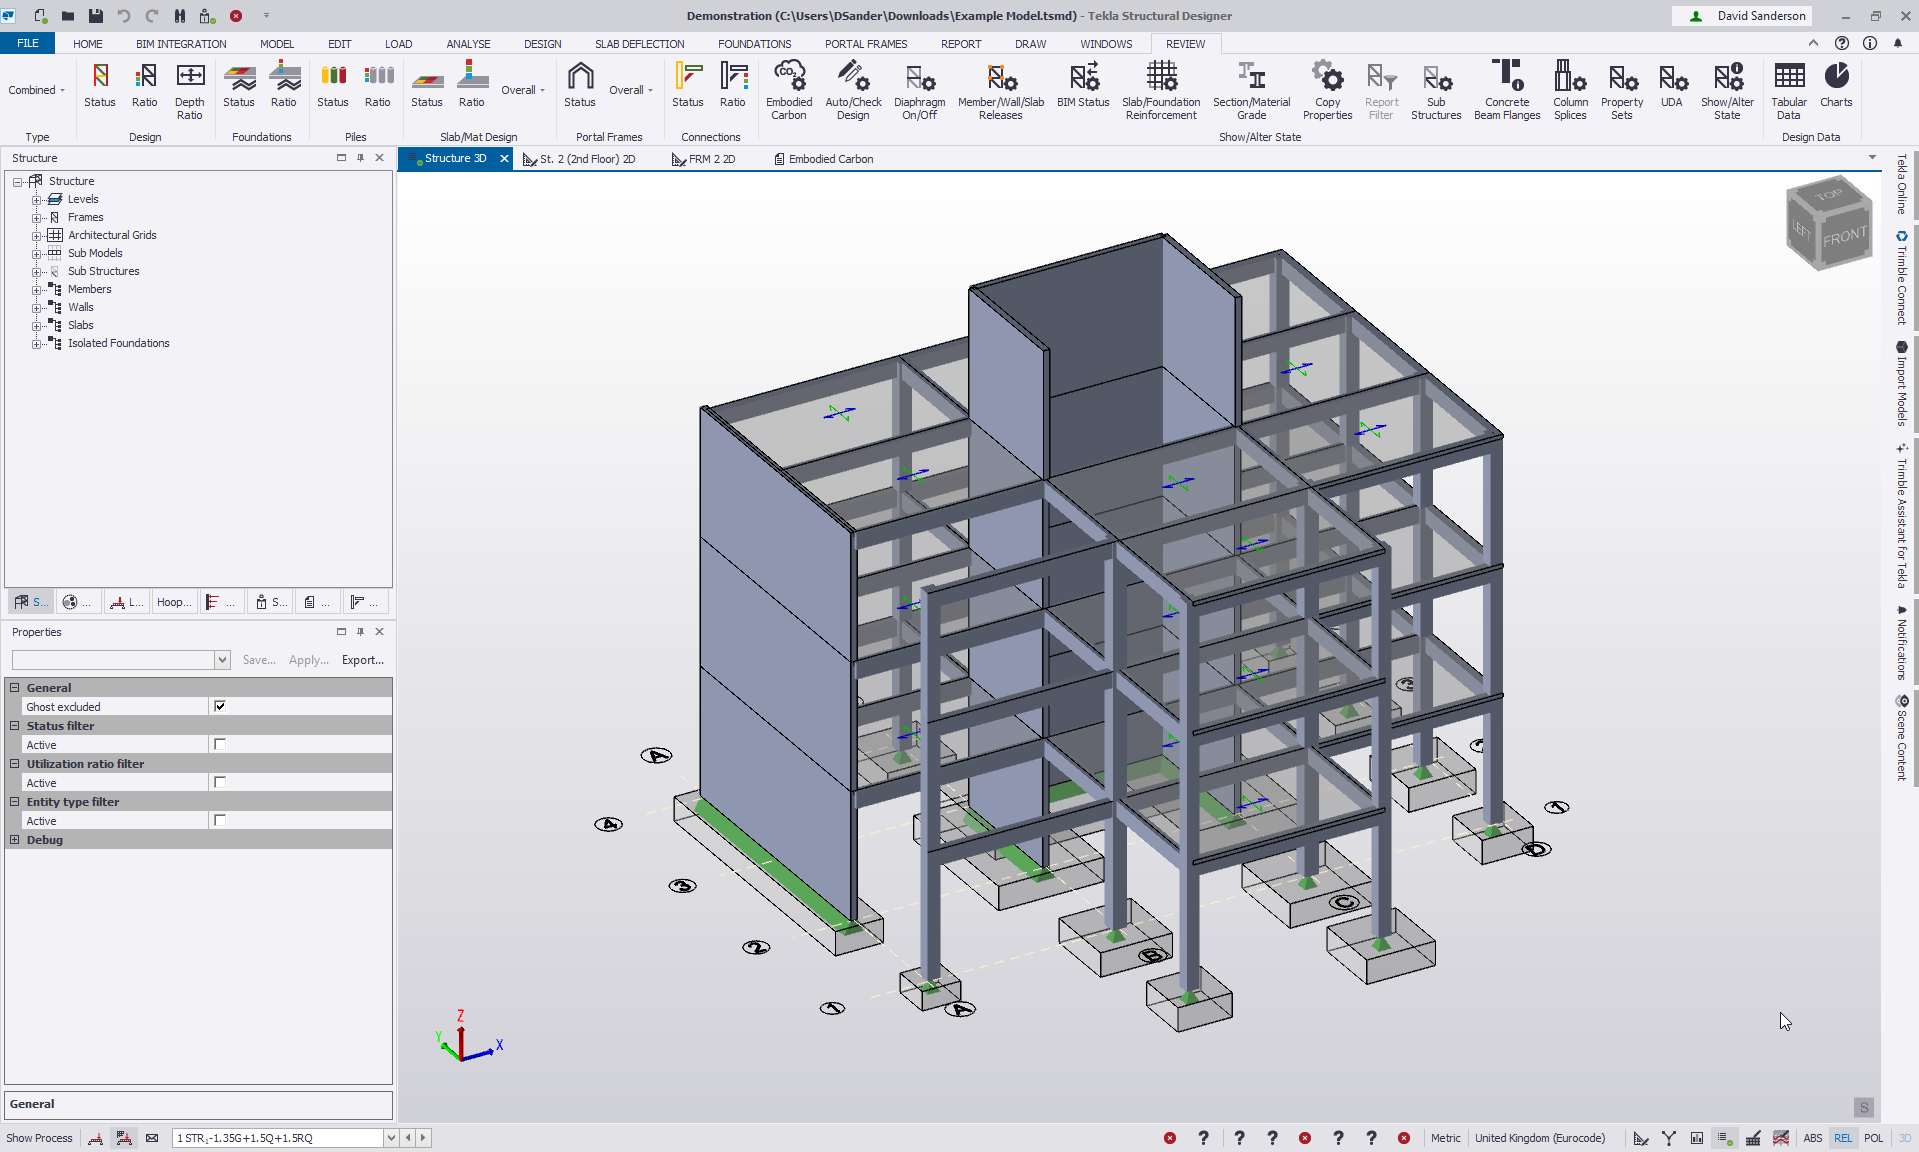Toggle Ghost excluded checkbox
1919x1152 pixels.
220,706
